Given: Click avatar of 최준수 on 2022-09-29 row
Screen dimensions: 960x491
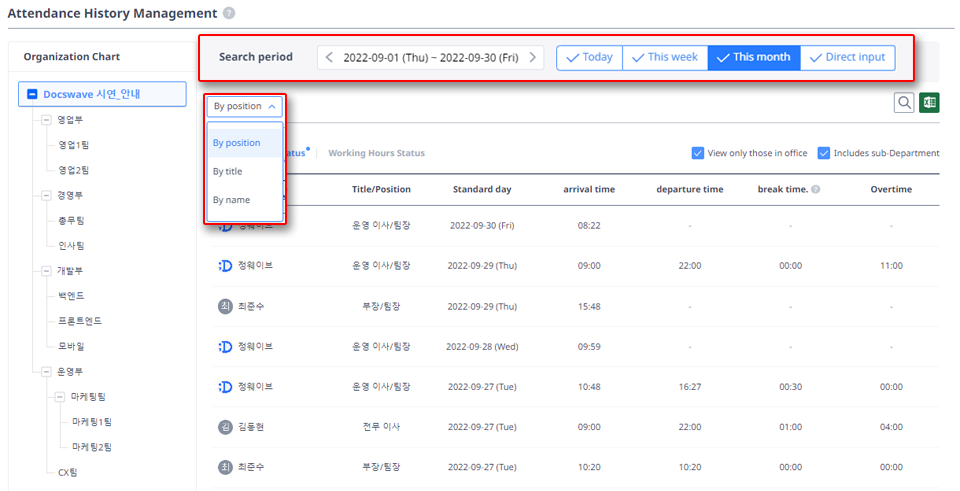Looking at the screenshot, I should 225,306.
